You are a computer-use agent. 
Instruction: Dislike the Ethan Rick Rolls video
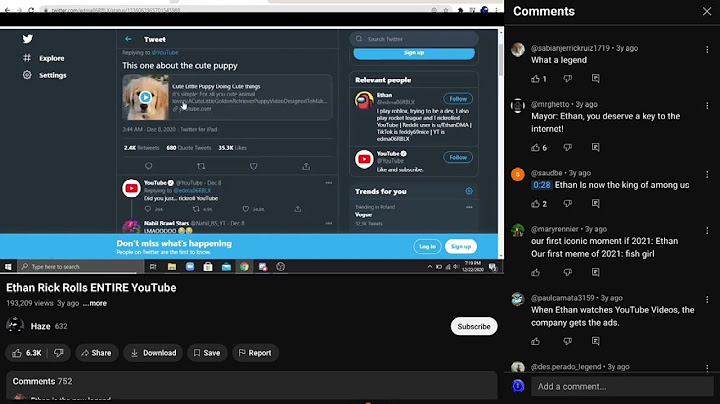coord(59,353)
